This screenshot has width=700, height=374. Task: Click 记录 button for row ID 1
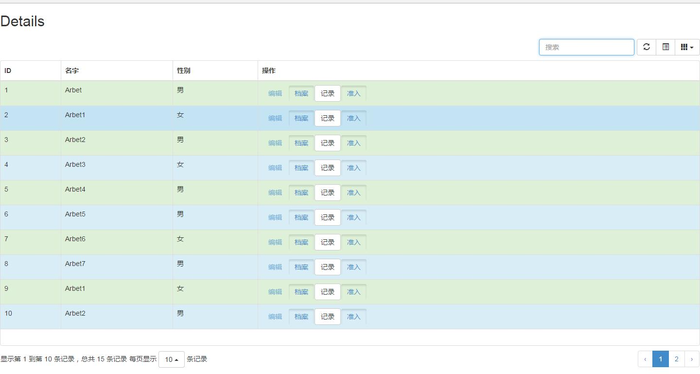328,93
